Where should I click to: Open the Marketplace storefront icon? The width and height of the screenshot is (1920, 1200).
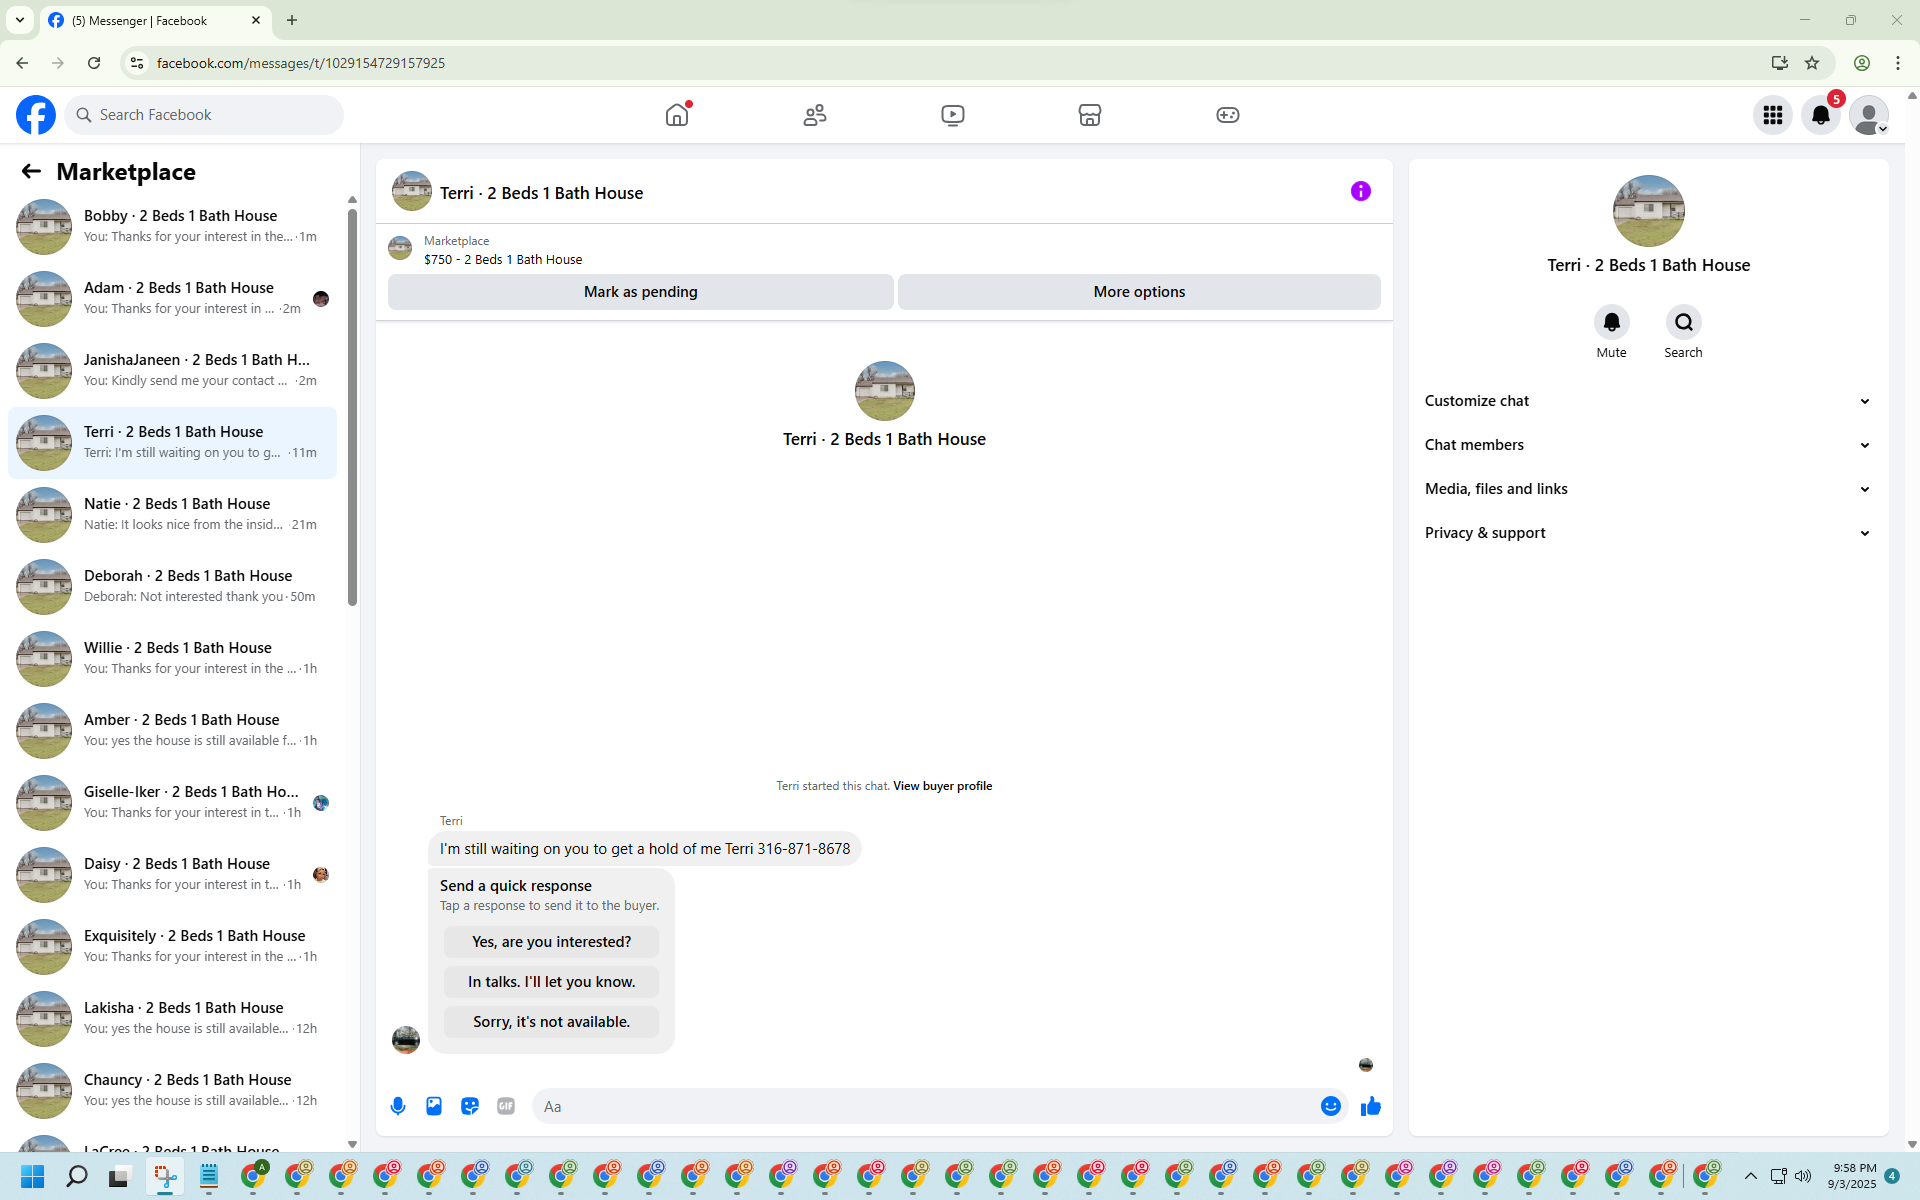[1090, 115]
